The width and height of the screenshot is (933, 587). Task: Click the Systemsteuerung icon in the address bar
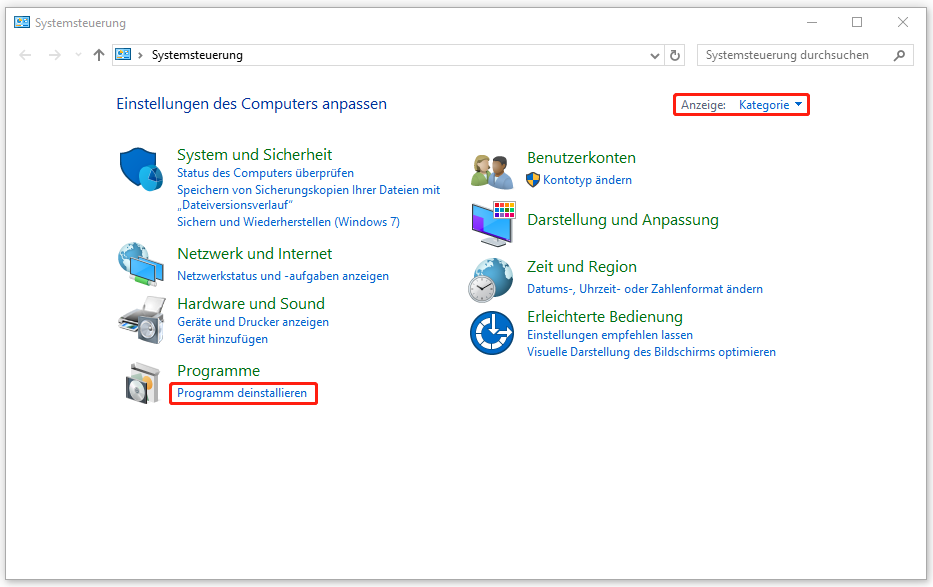click(x=123, y=55)
